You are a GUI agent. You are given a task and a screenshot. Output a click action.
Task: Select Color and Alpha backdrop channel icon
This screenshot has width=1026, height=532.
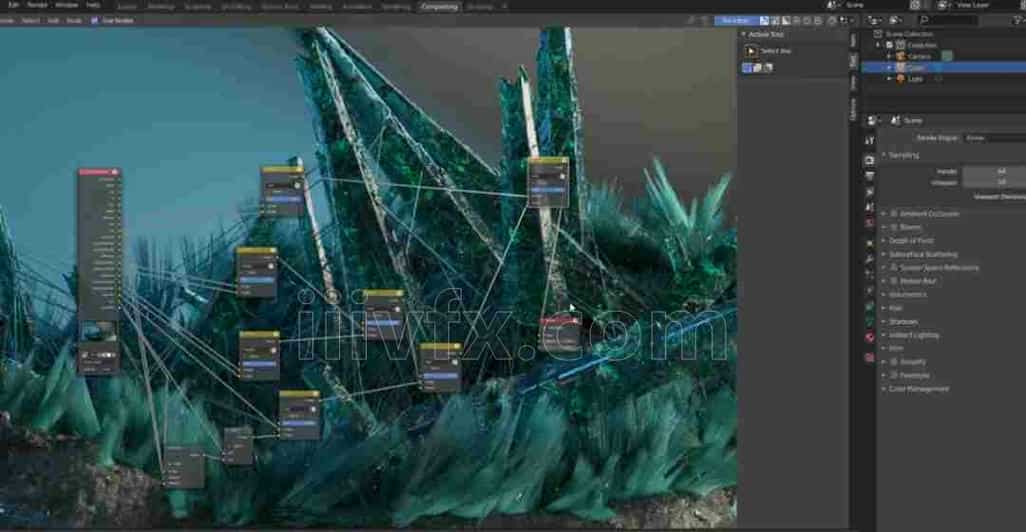click(x=764, y=21)
